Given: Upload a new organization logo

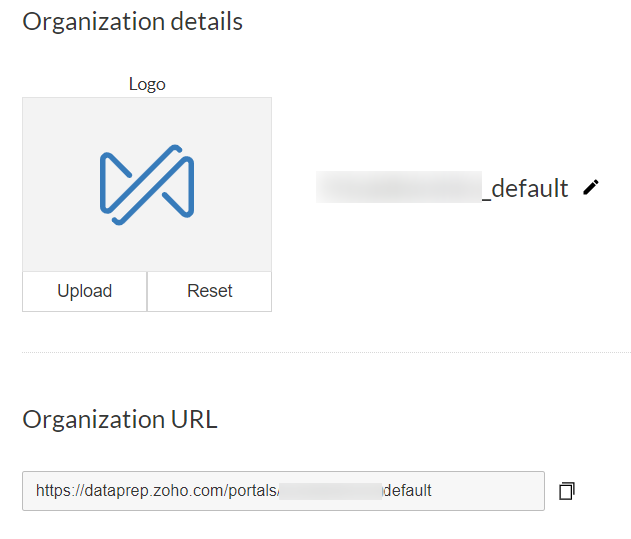Looking at the screenshot, I should 85,291.
